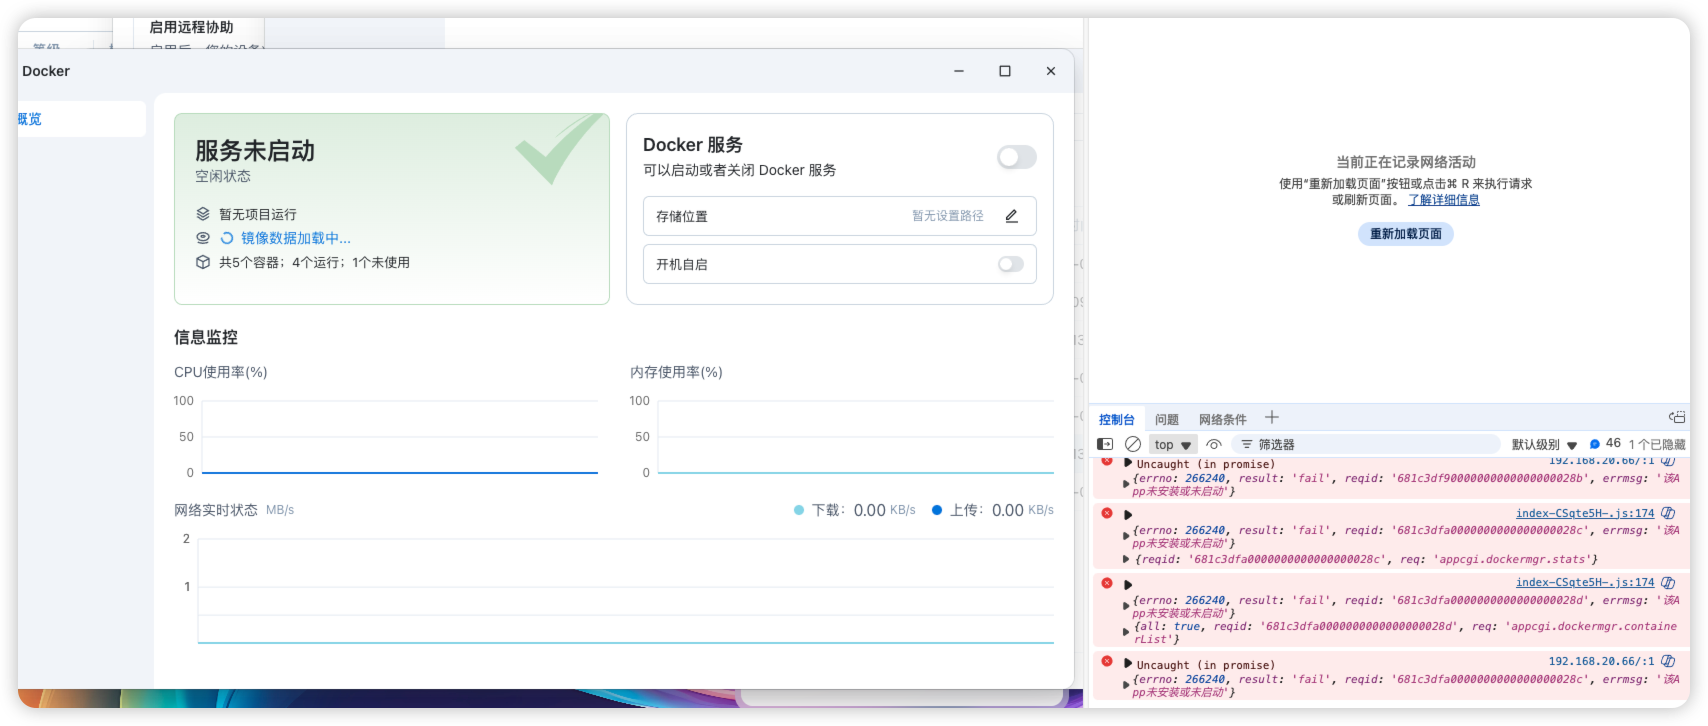
Task: Open index-CSqte5H-.js:174 link of containerList entry
Action: point(1584,582)
